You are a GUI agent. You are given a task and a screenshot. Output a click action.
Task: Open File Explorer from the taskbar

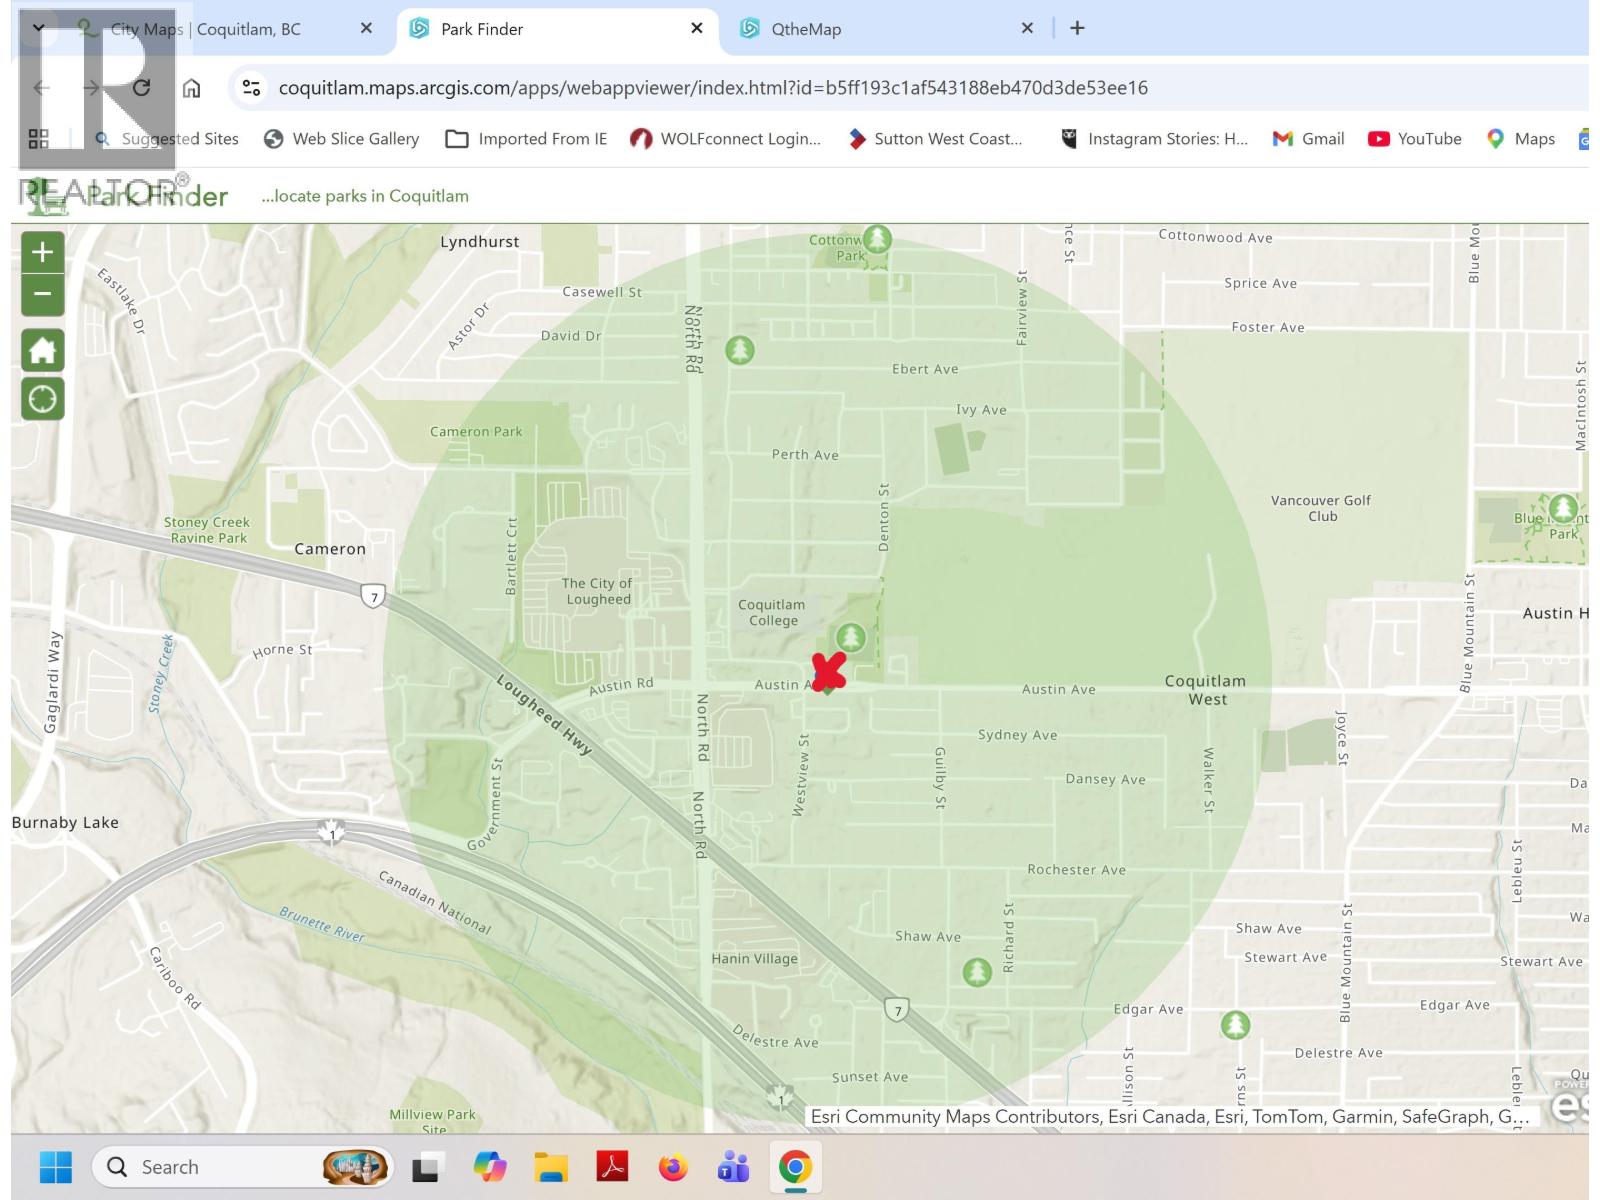coord(550,1167)
